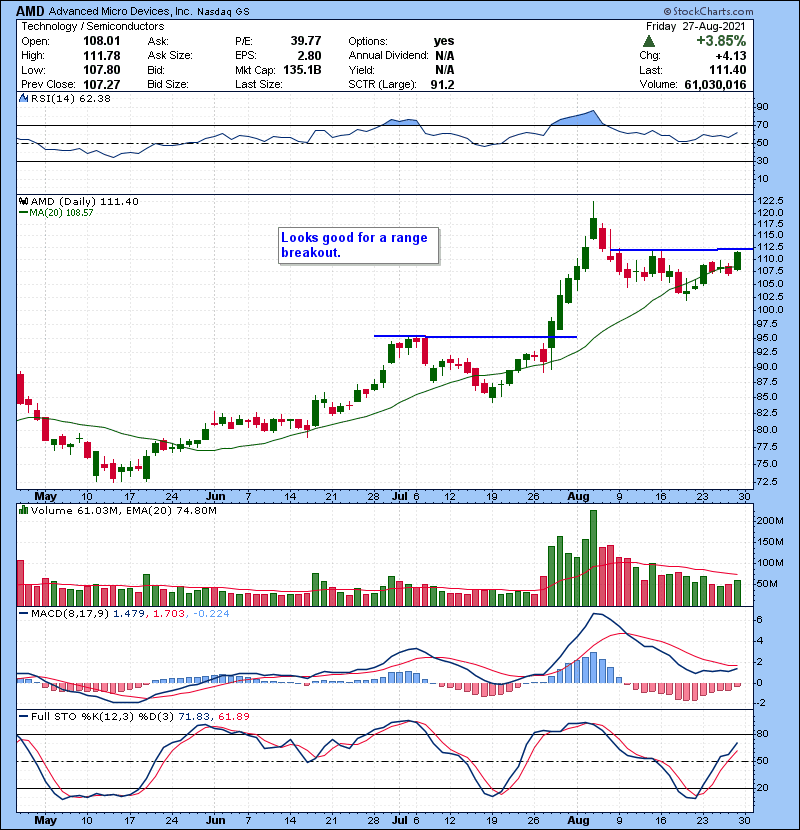Click the Full STO legend dash marker
This screenshot has width=800, height=830.
[23, 717]
